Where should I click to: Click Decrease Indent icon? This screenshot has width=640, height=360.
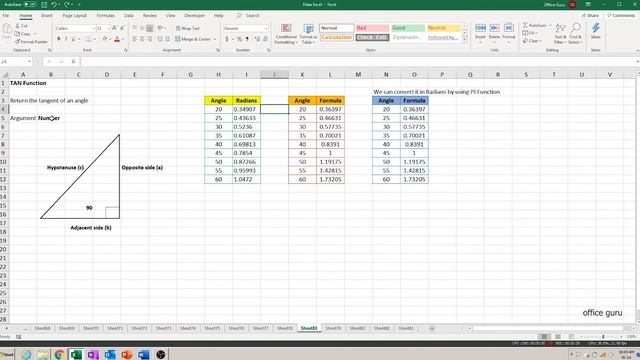[x=160, y=39]
